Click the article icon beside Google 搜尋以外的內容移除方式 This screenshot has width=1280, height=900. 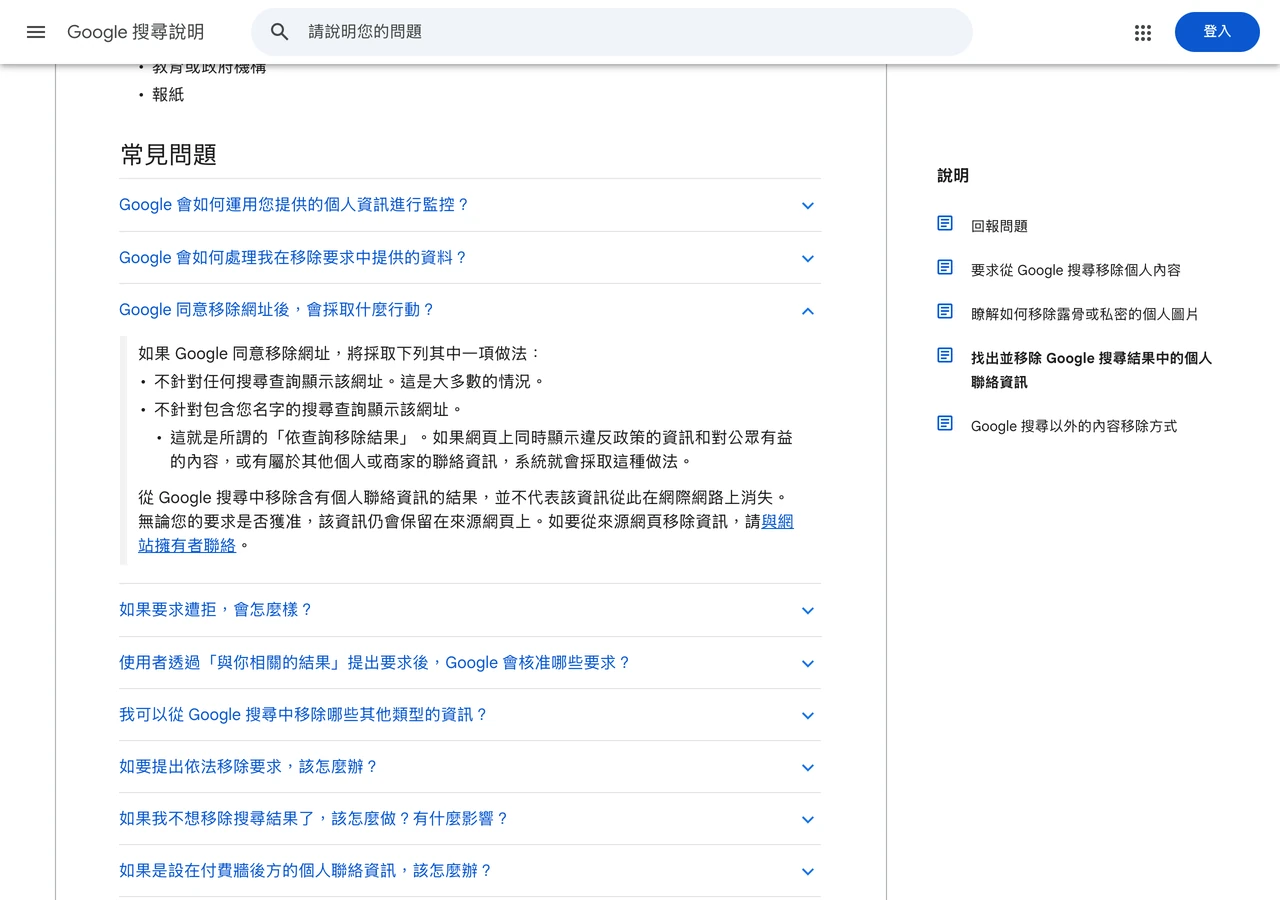coord(945,423)
